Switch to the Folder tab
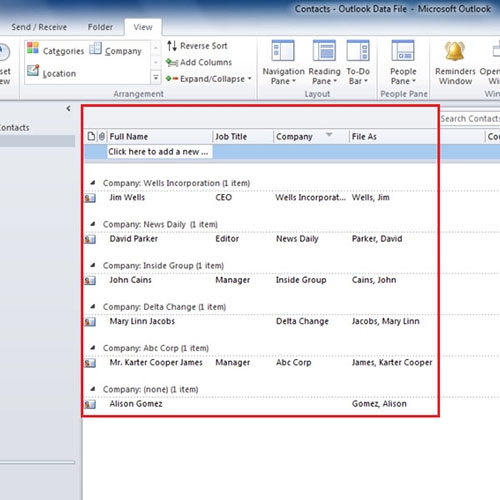The height and width of the screenshot is (500, 500). [x=100, y=27]
